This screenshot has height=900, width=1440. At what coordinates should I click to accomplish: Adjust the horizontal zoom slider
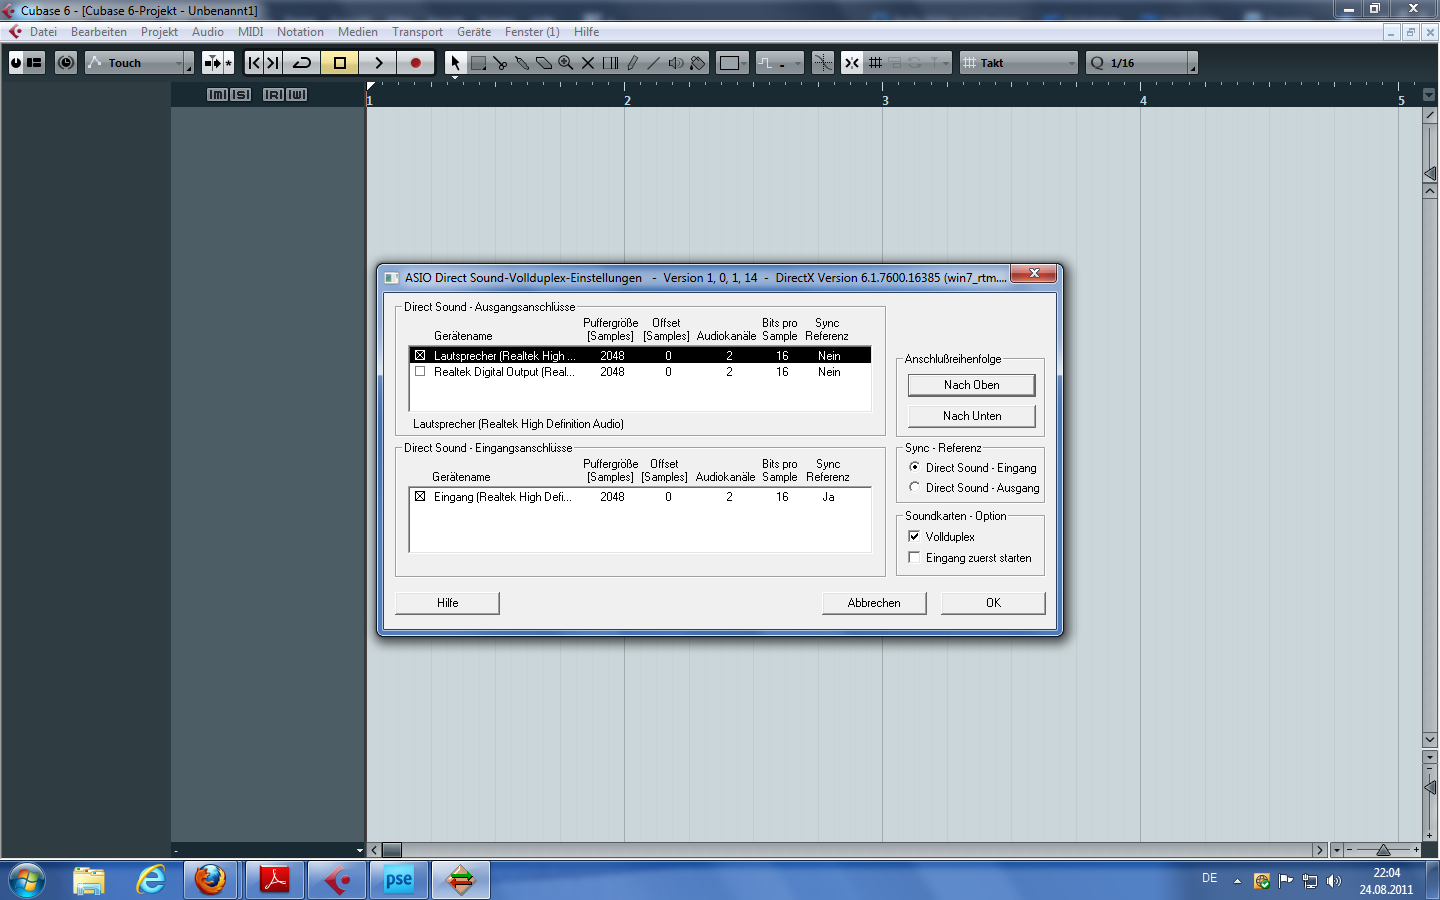point(1383,850)
